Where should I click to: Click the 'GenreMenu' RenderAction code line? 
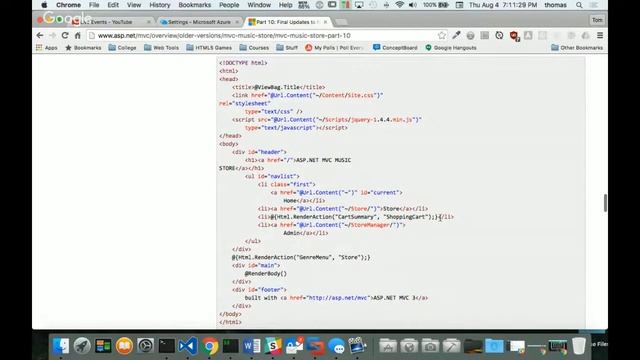tap(301, 257)
